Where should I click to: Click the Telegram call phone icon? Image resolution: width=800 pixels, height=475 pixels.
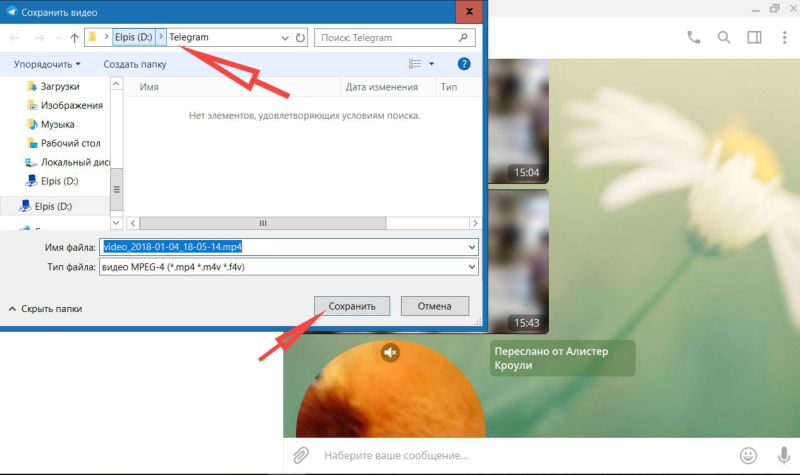click(x=693, y=37)
